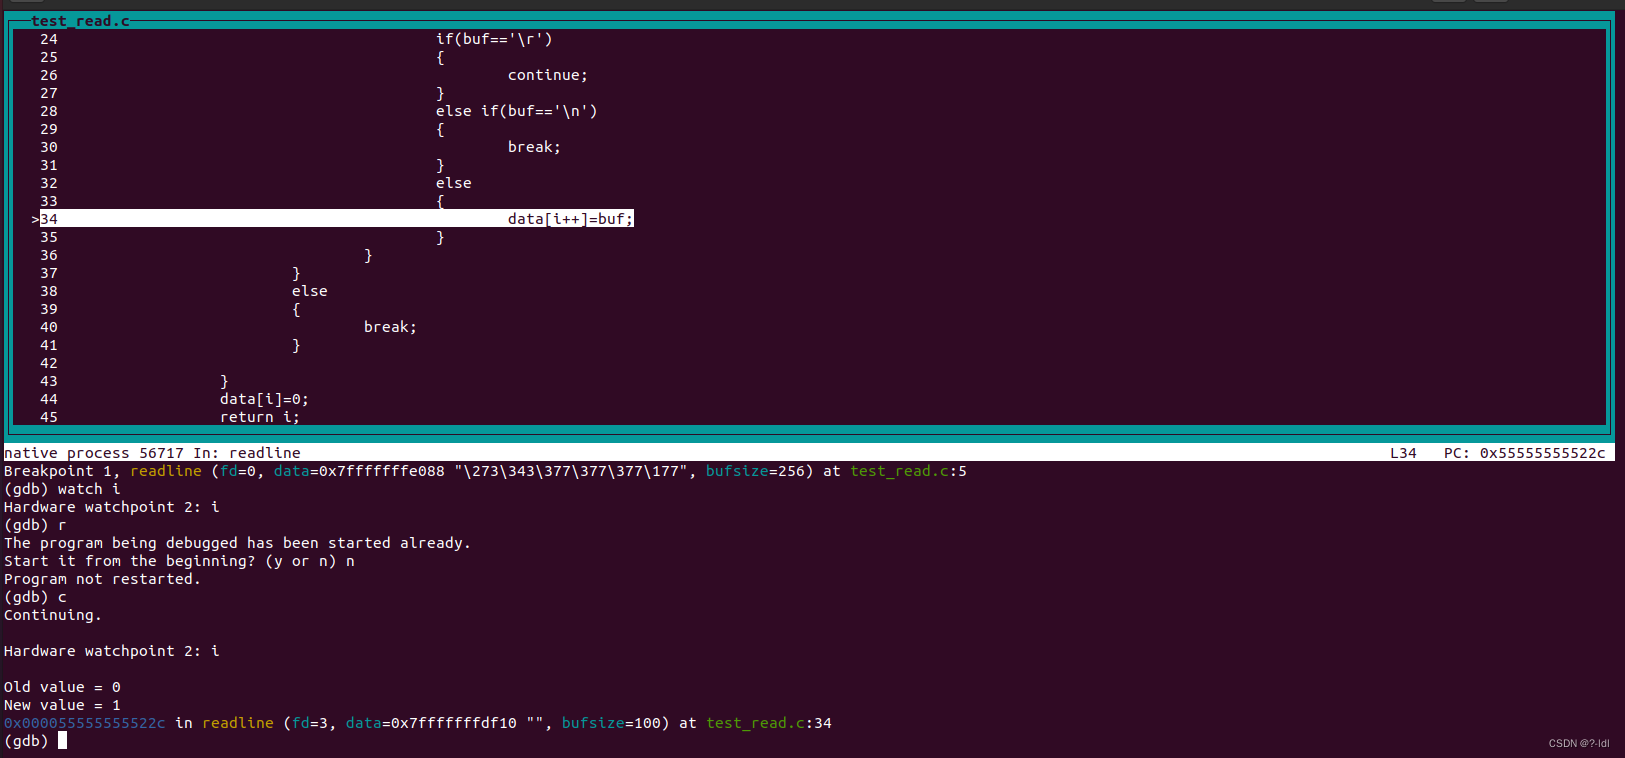
Task: Click "In: readline" status text
Action: [247, 453]
